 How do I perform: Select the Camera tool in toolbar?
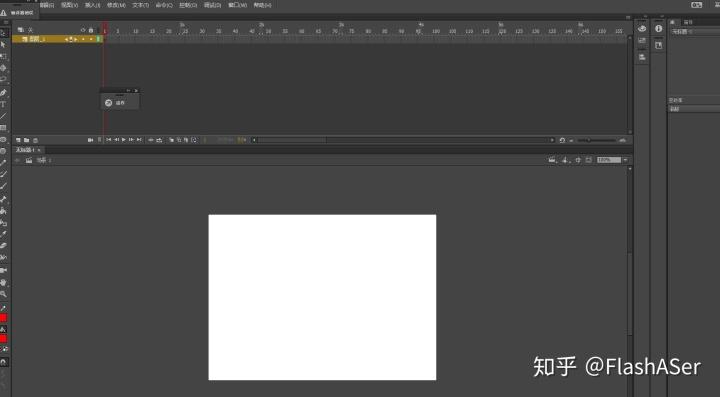click(x=3, y=270)
